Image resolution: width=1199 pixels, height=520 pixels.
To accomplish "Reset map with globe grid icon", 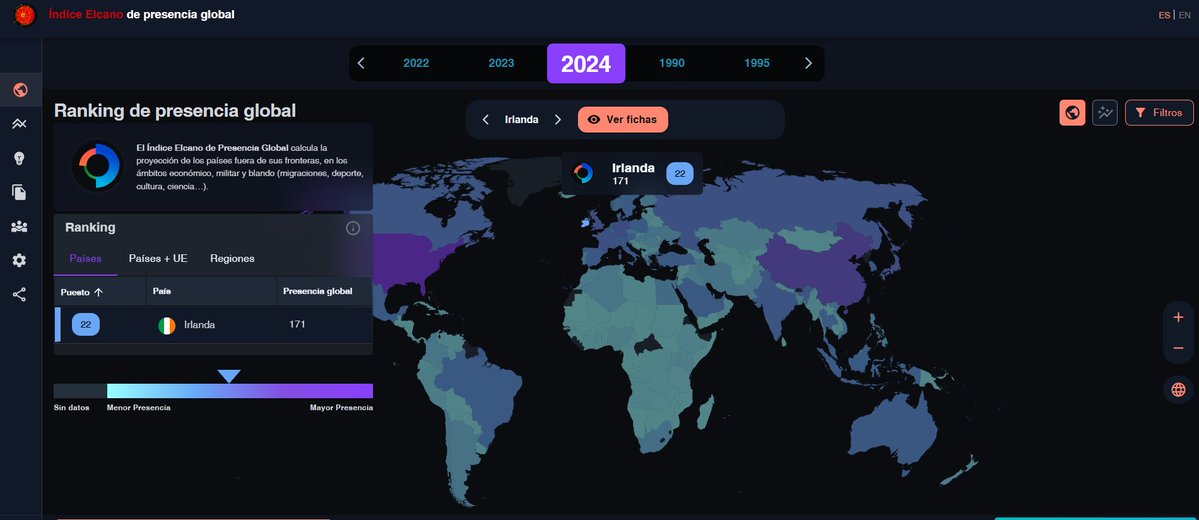I will point(1178,389).
